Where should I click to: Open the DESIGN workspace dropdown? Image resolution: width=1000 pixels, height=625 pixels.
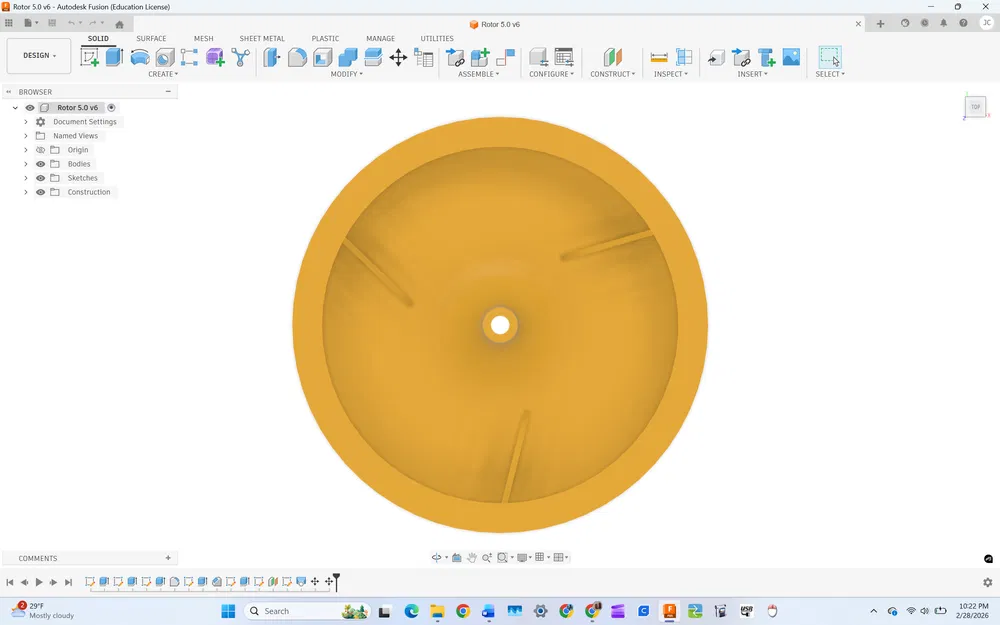coord(39,56)
